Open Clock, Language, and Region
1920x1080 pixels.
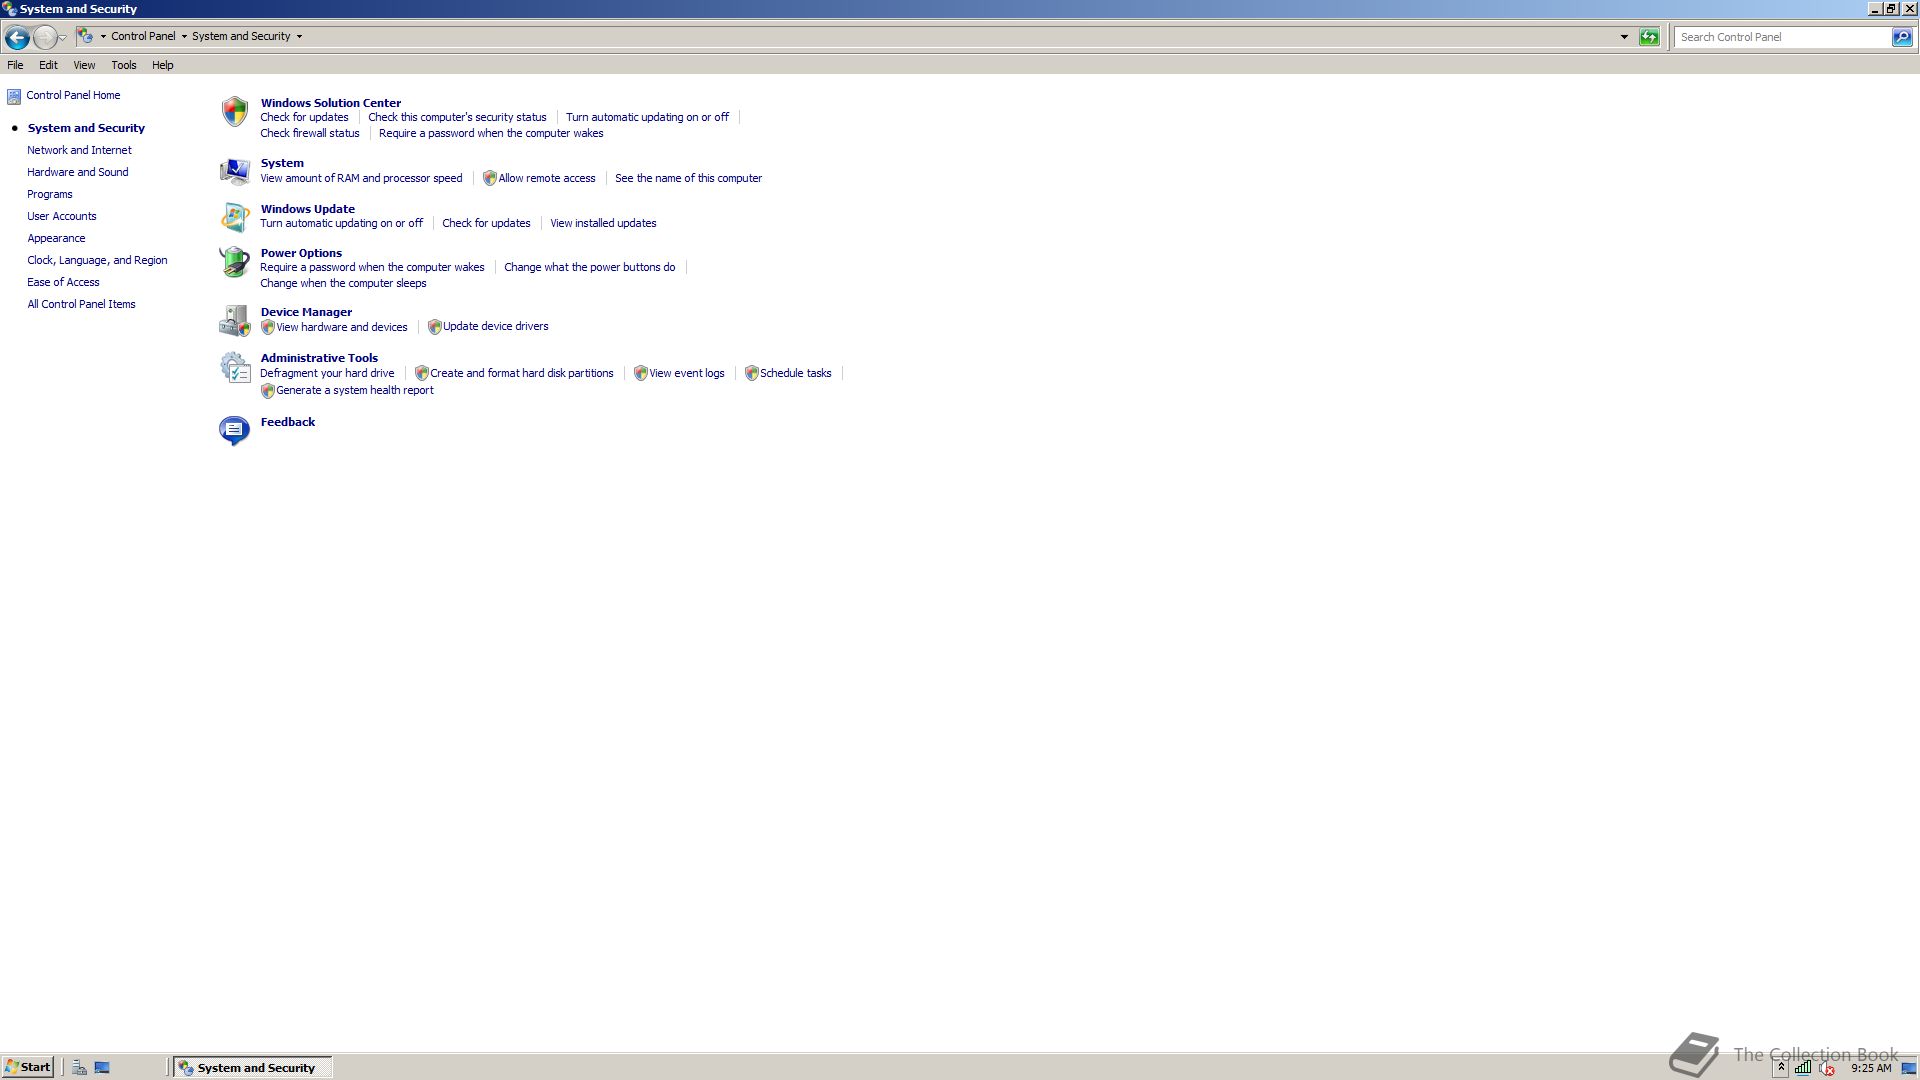[x=97, y=260]
